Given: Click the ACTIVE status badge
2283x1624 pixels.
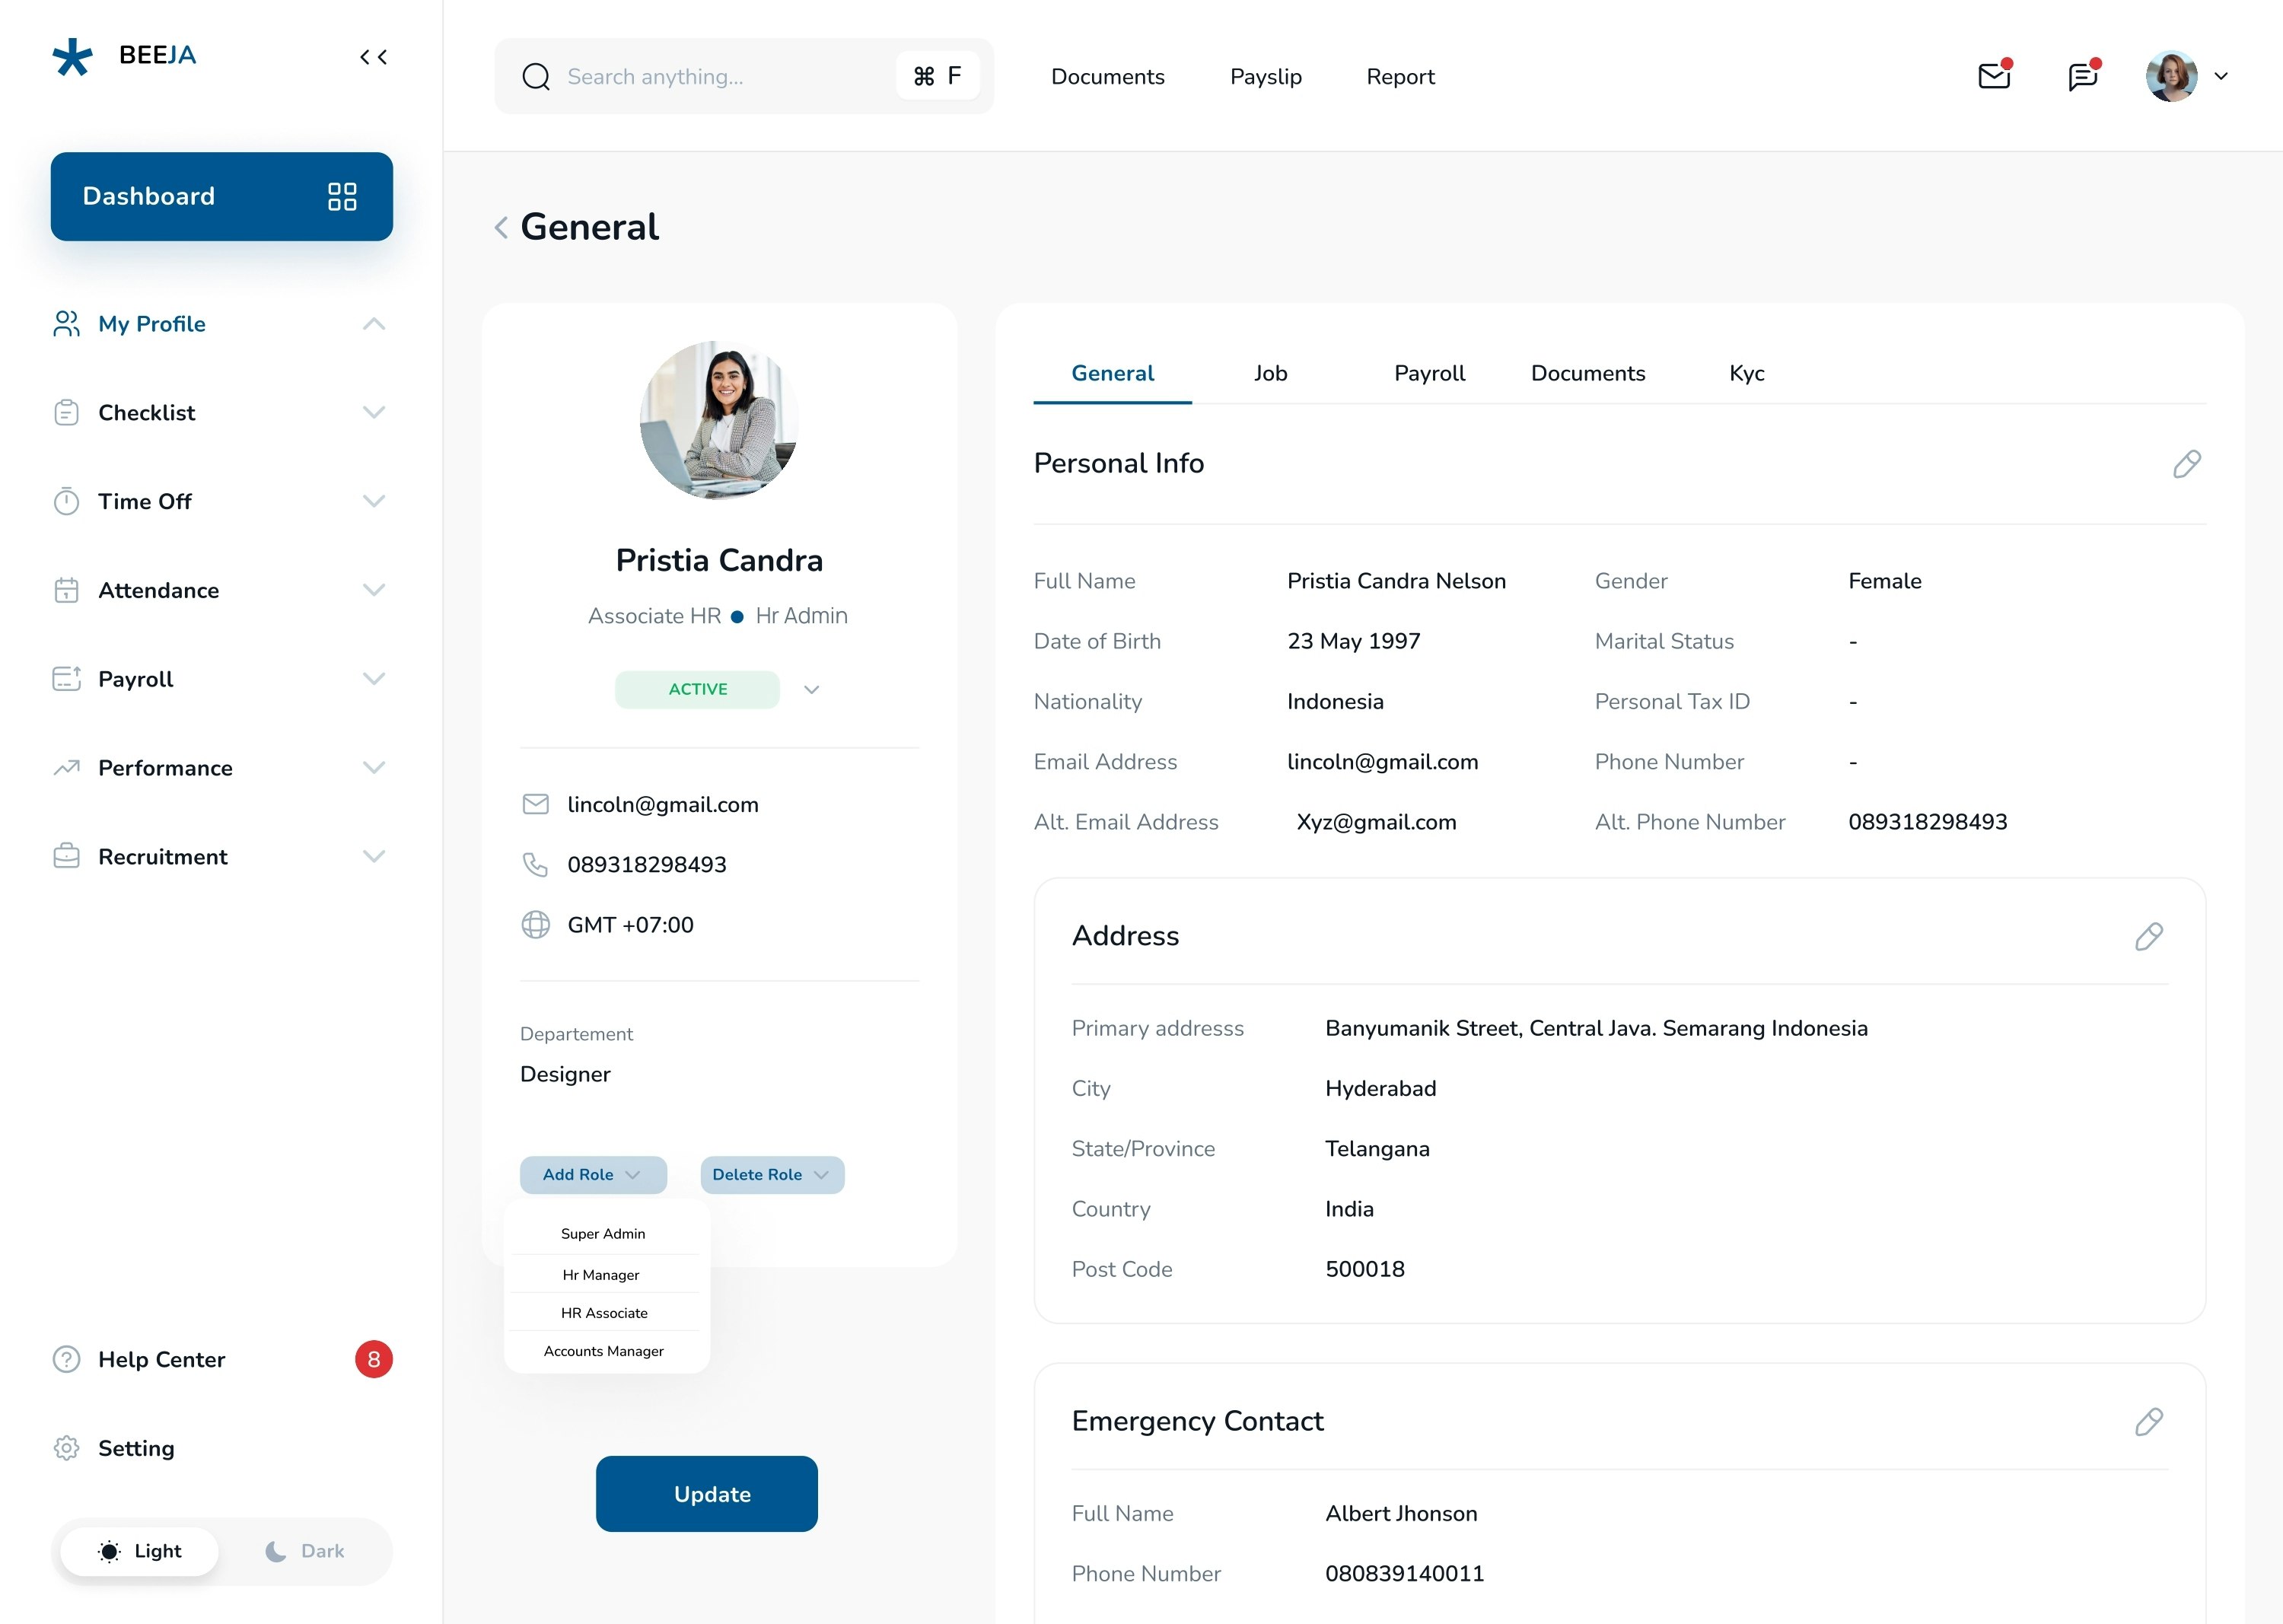Looking at the screenshot, I should tap(698, 690).
